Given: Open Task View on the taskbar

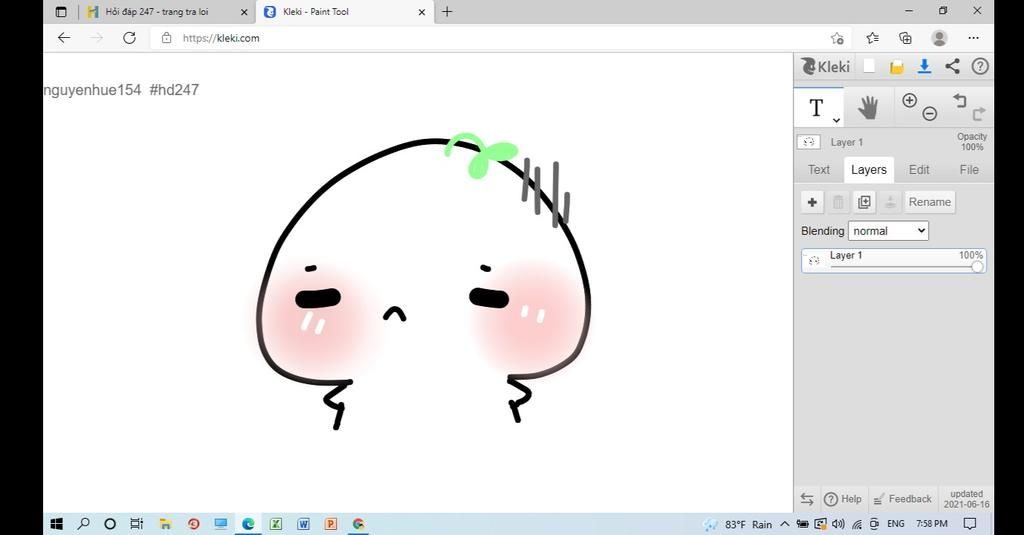Looking at the screenshot, I should pos(136,524).
